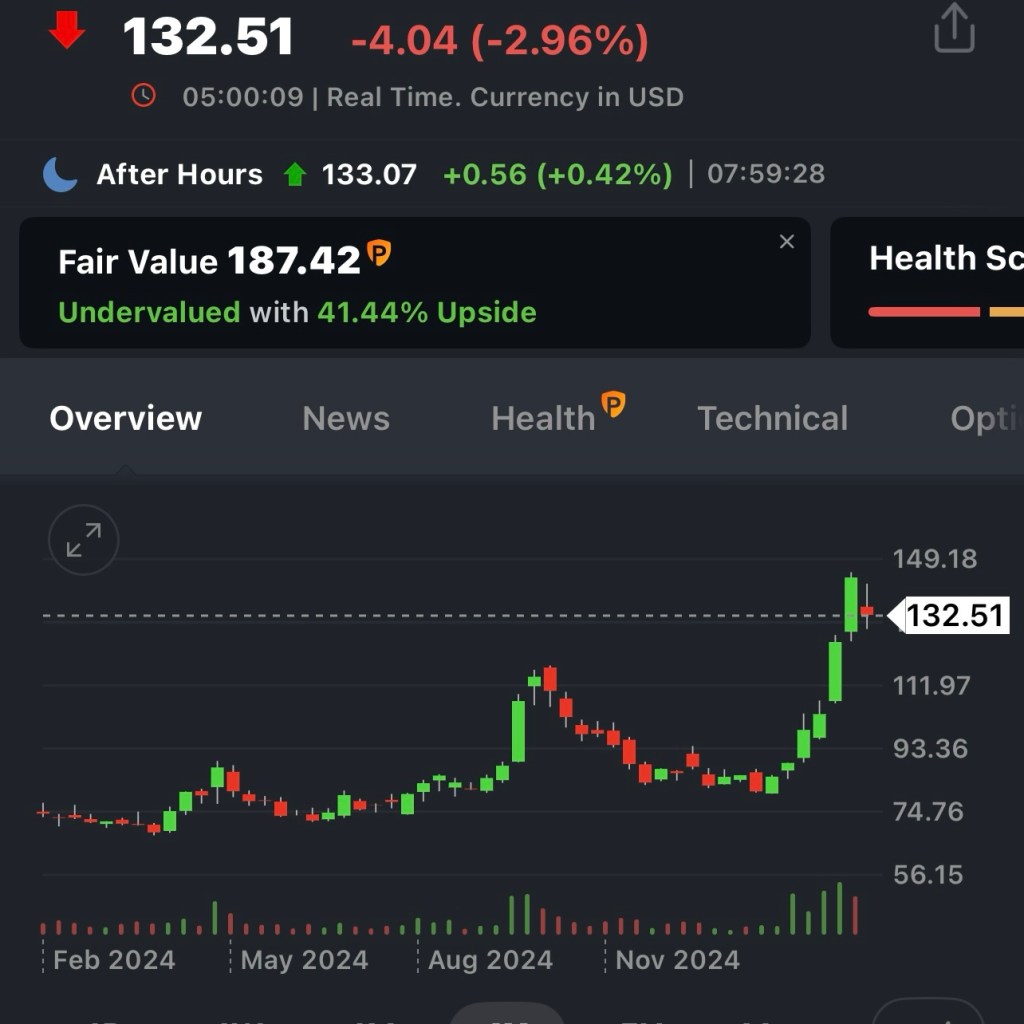Open the partially visible Options tab
The width and height of the screenshot is (1024, 1024).
coord(986,418)
